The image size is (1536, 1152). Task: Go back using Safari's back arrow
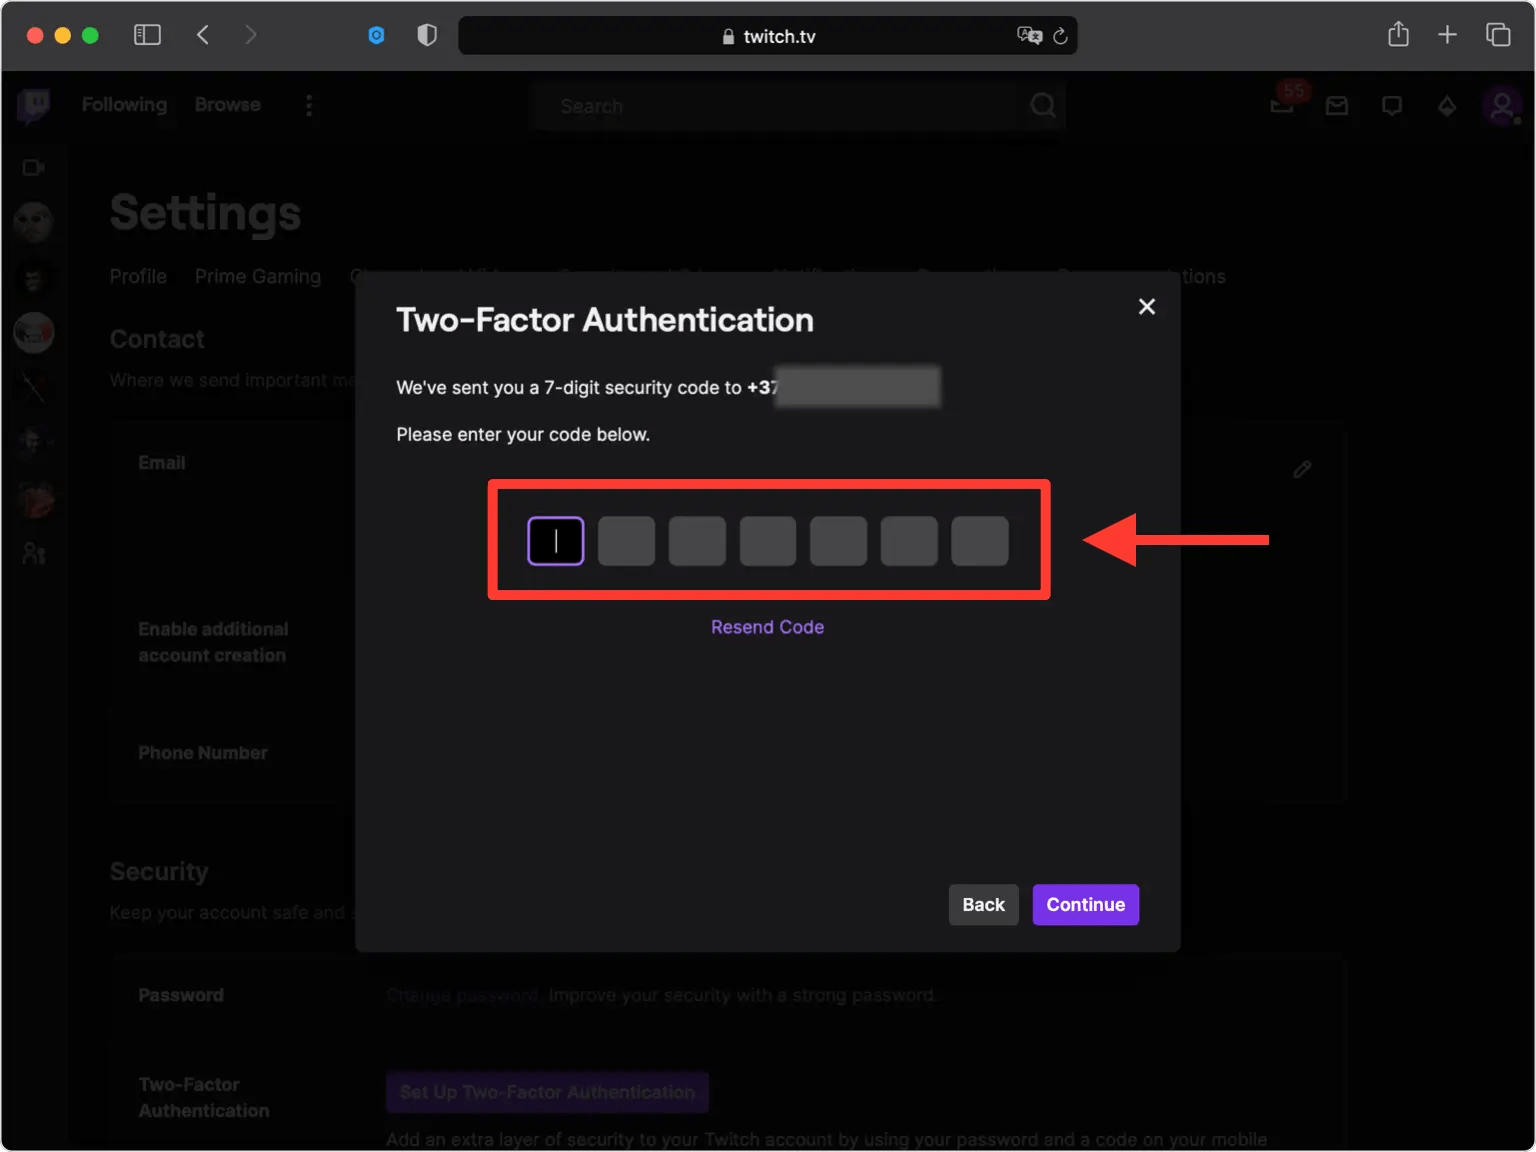[x=203, y=35]
